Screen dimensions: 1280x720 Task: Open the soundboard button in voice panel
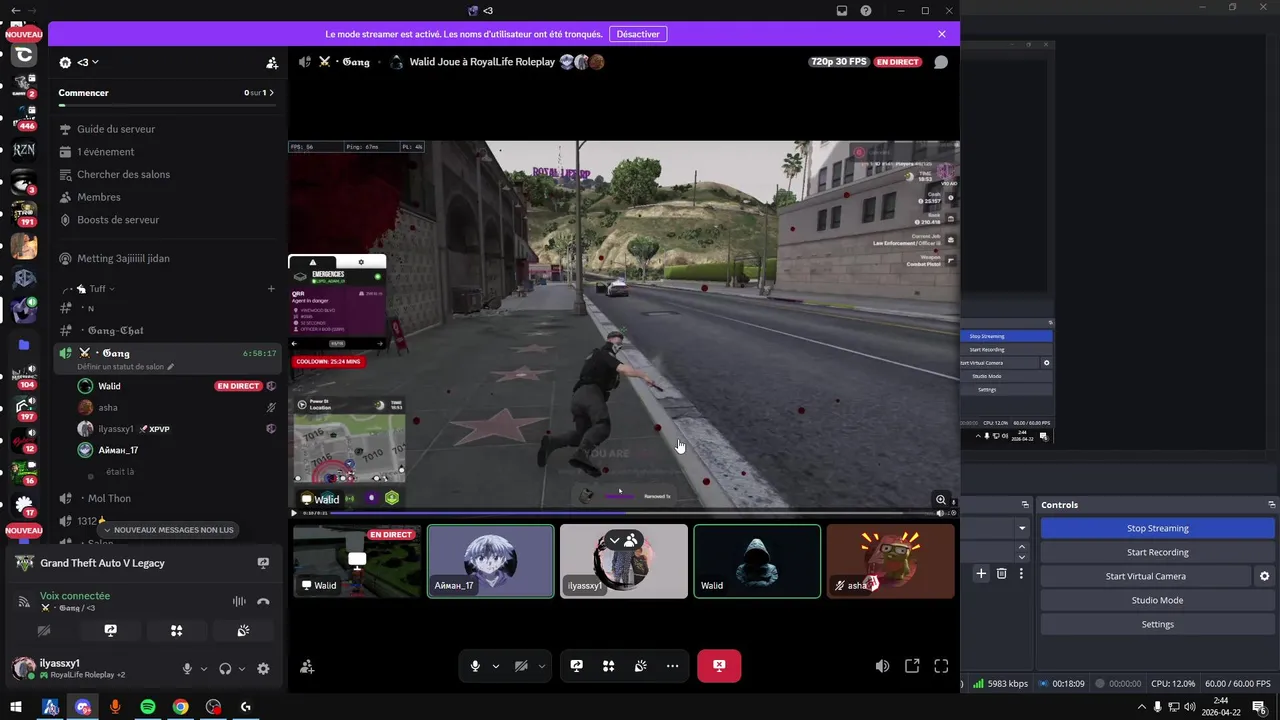[x=243, y=631]
